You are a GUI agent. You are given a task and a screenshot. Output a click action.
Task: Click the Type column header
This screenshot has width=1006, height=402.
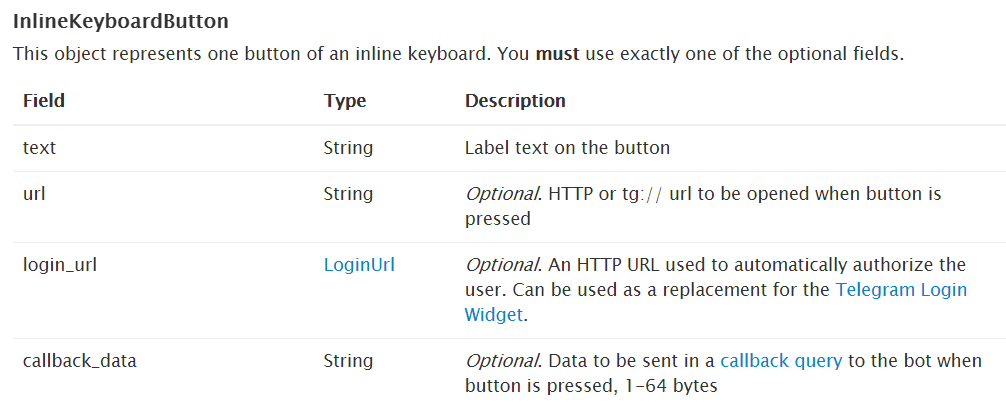(345, 101)
